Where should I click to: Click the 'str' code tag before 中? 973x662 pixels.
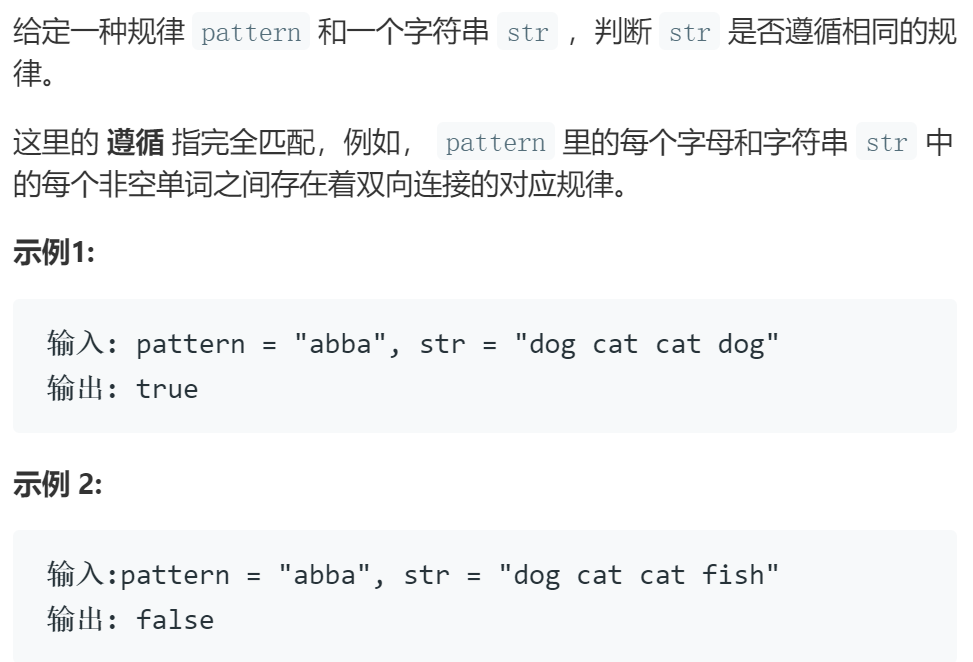(x=886, y=142)
